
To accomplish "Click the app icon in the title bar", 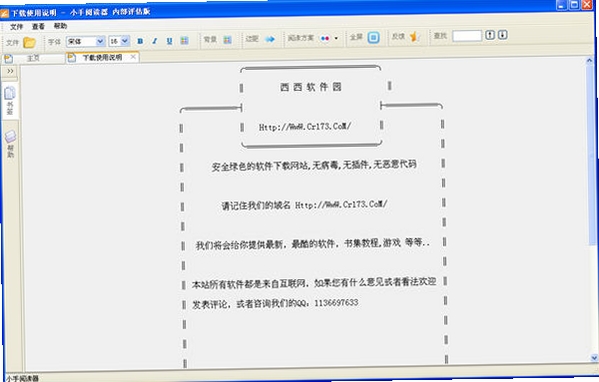I will (x=5, y=14).
